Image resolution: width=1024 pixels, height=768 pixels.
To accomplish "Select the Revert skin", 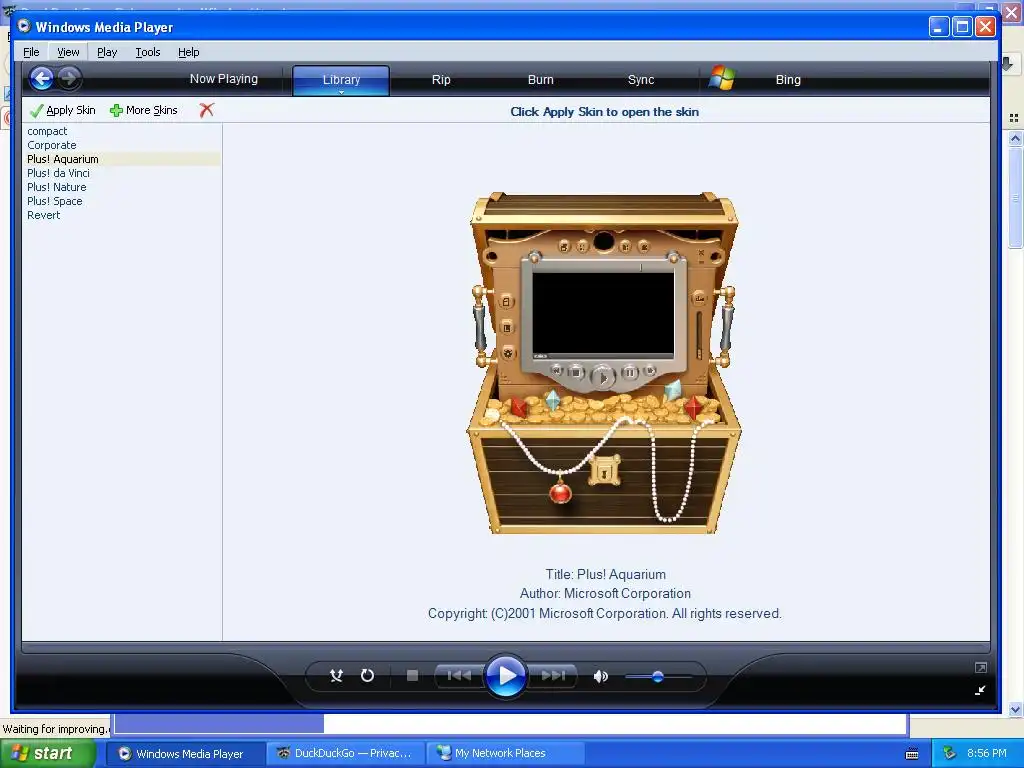I will coord(43,216).
